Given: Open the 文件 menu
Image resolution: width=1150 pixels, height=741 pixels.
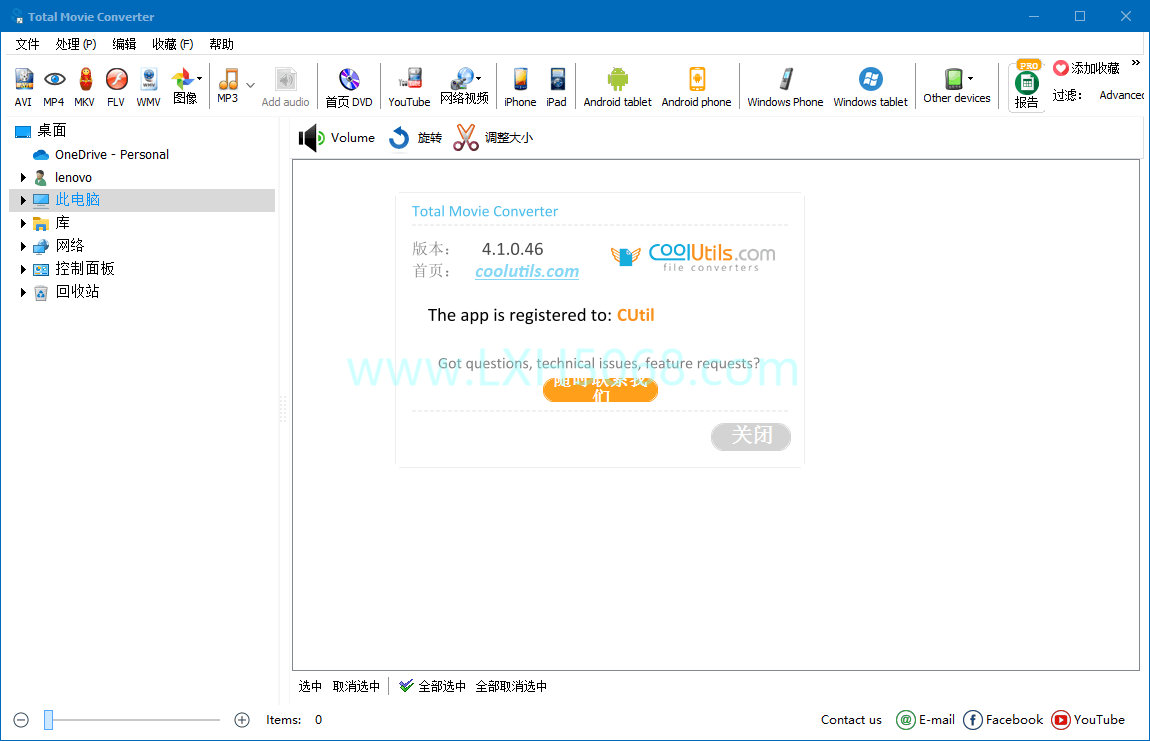Looking at the screenshot, I should coord(27,44).
